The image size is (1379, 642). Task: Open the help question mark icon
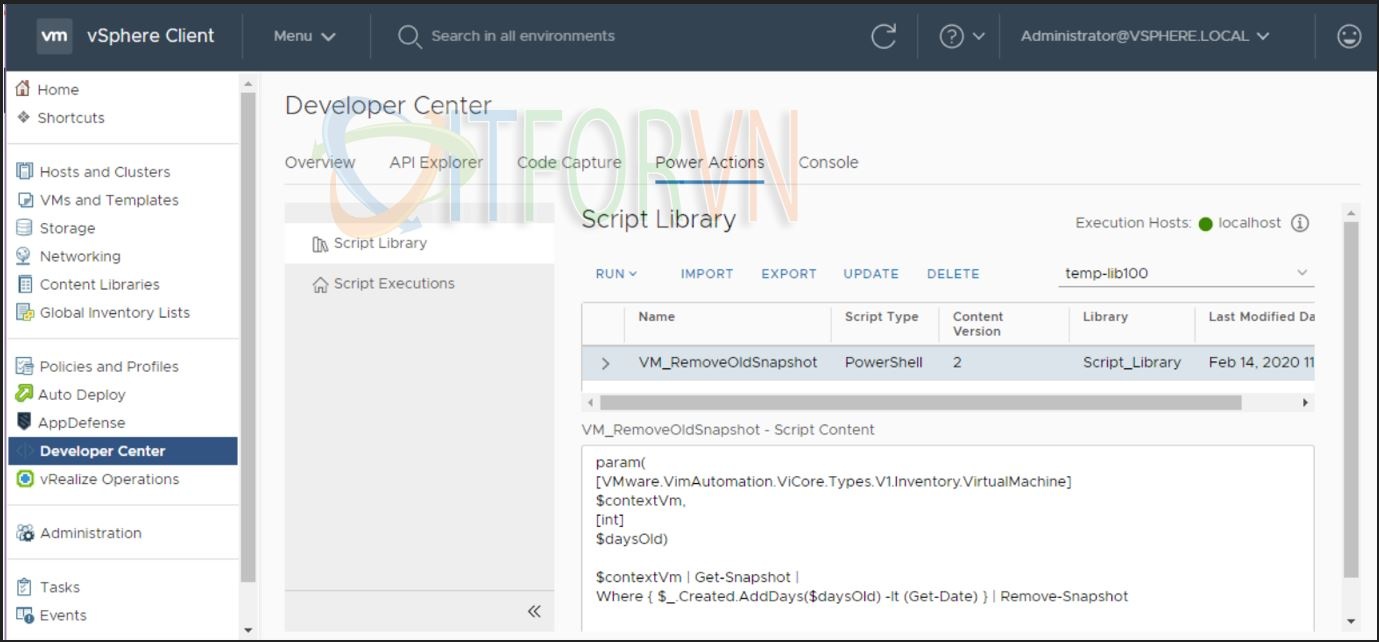[952, 36]
